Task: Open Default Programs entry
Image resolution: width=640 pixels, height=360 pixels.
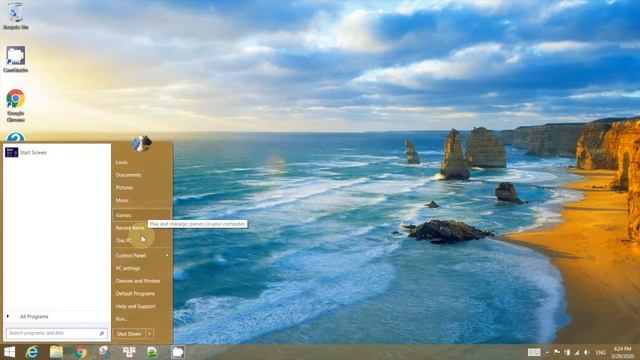Action: pyautogui.click(x=135, y=293)
